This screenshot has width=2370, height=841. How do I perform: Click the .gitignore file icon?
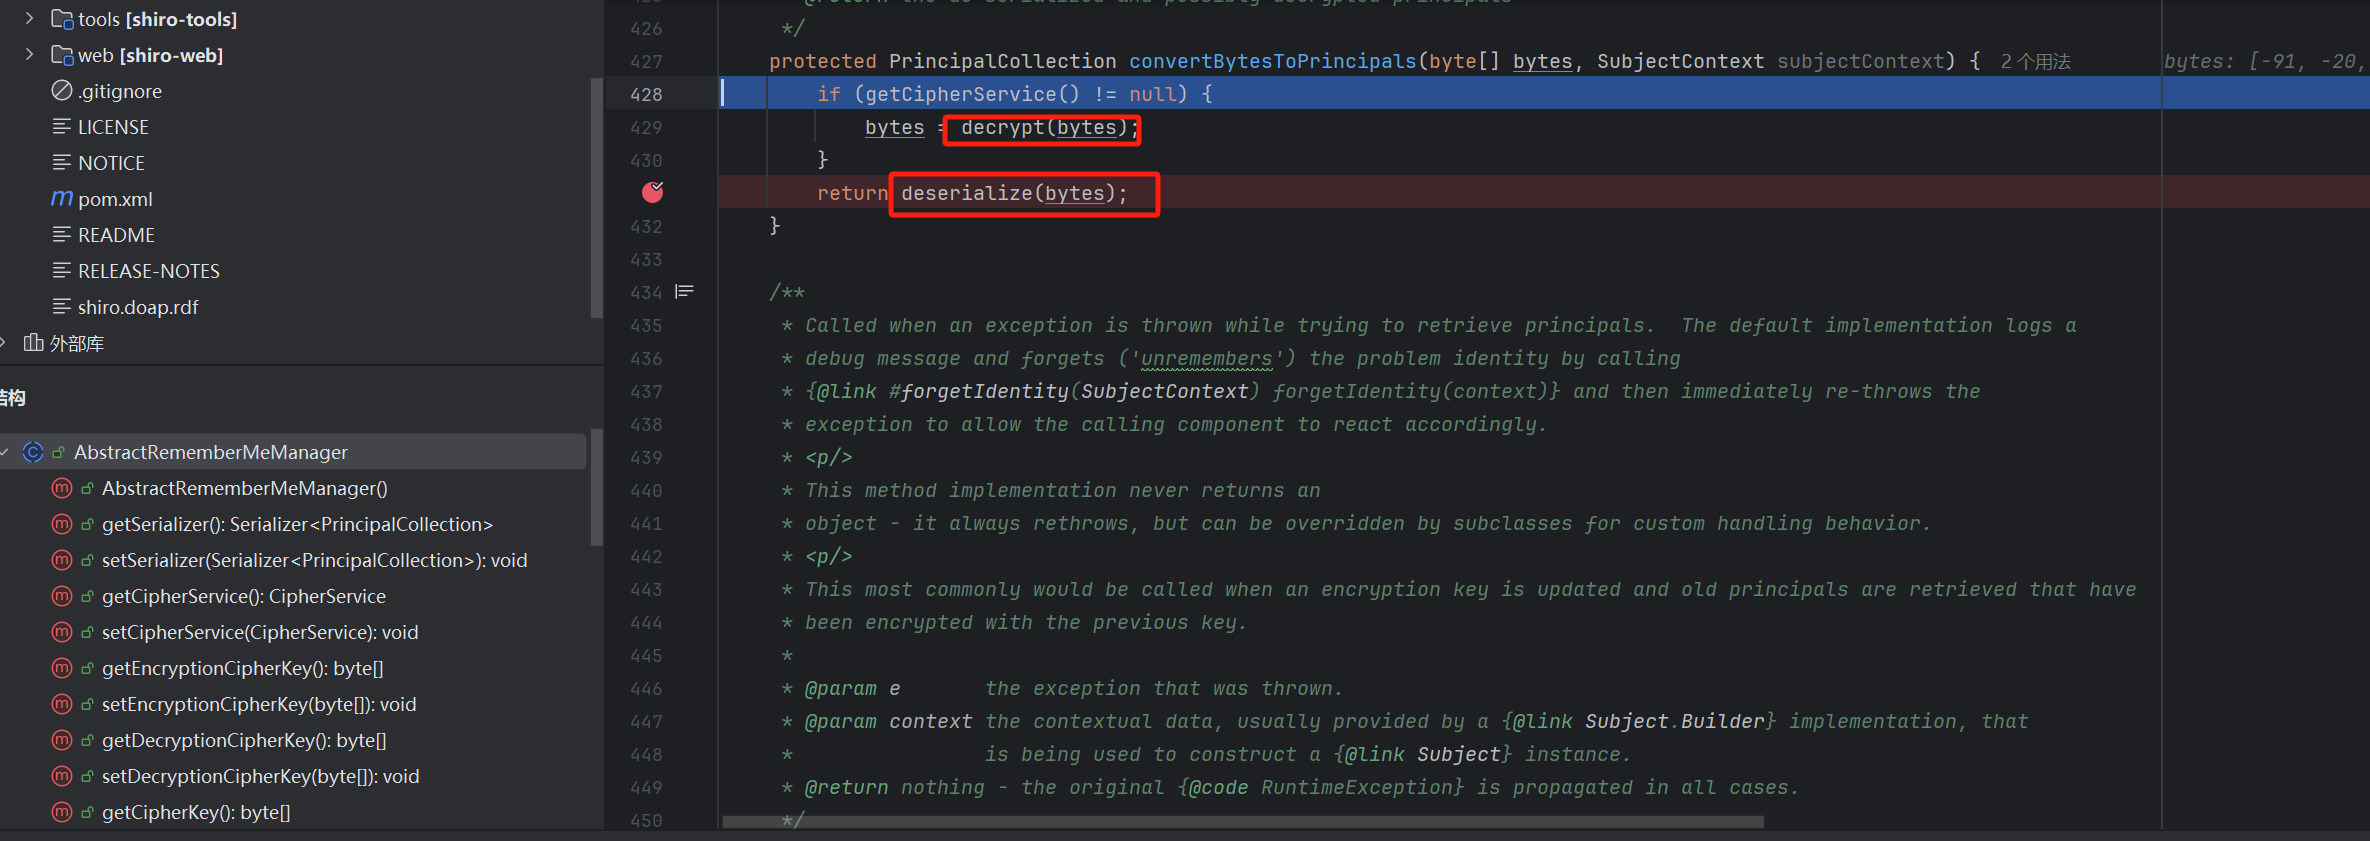[62, 91]
